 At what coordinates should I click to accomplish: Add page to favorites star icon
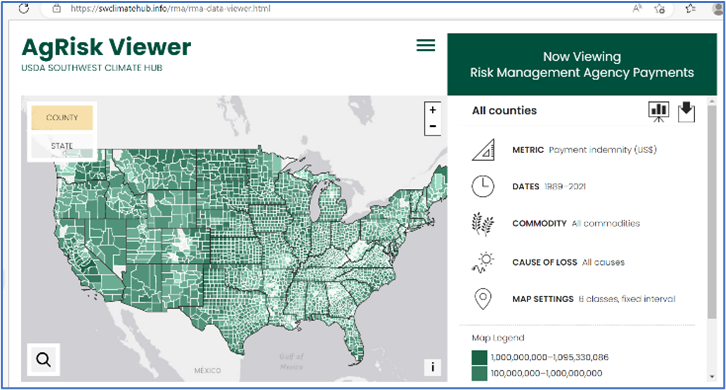click(660, 8)
